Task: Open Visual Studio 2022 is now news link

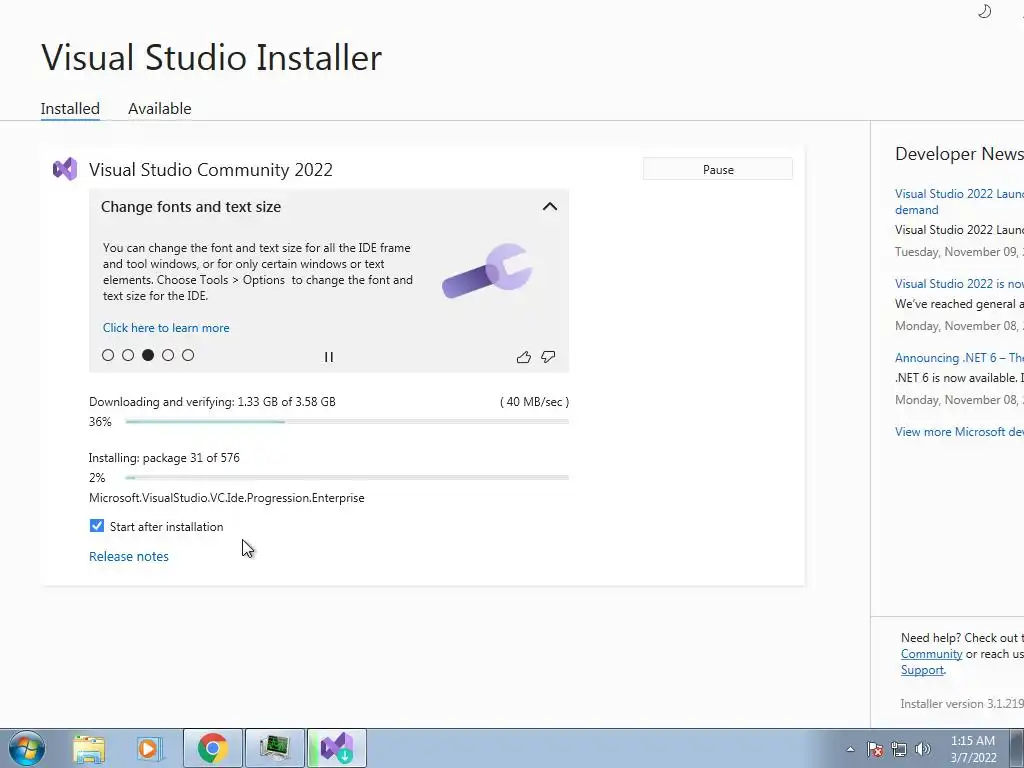Action: [x=959, y=283]
